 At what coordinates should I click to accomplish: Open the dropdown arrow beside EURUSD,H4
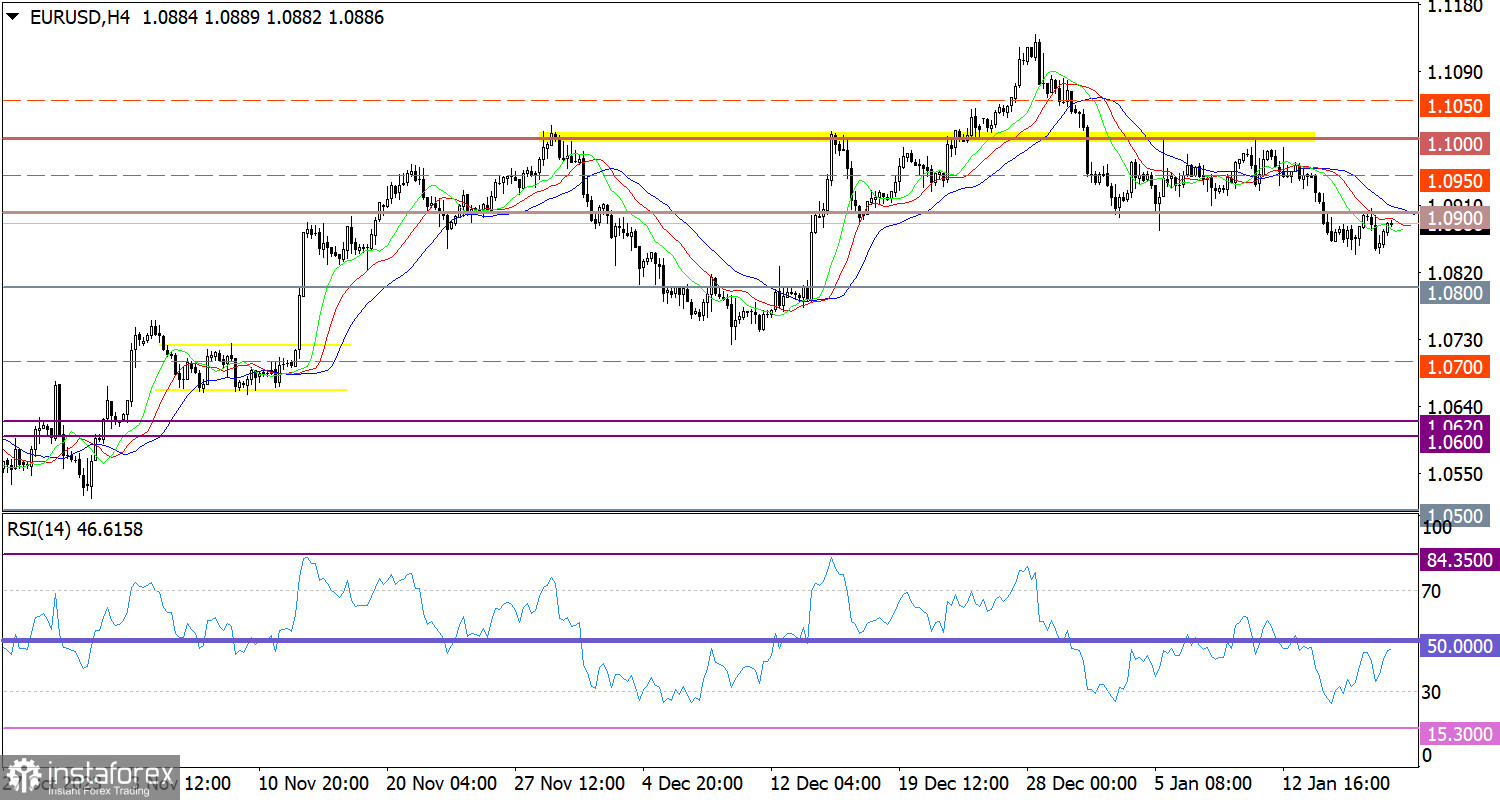[x=12, y=17]
